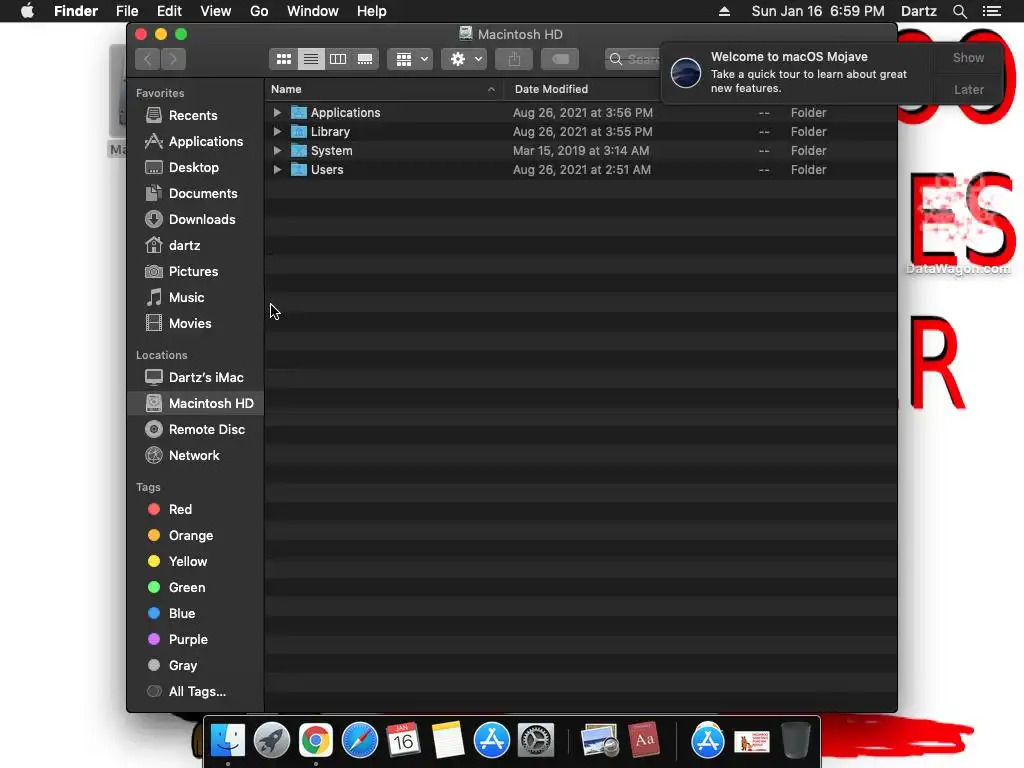The image size is (1024, 768).
Task: Open the dartz home folder
Action: [x=195, y=246]
